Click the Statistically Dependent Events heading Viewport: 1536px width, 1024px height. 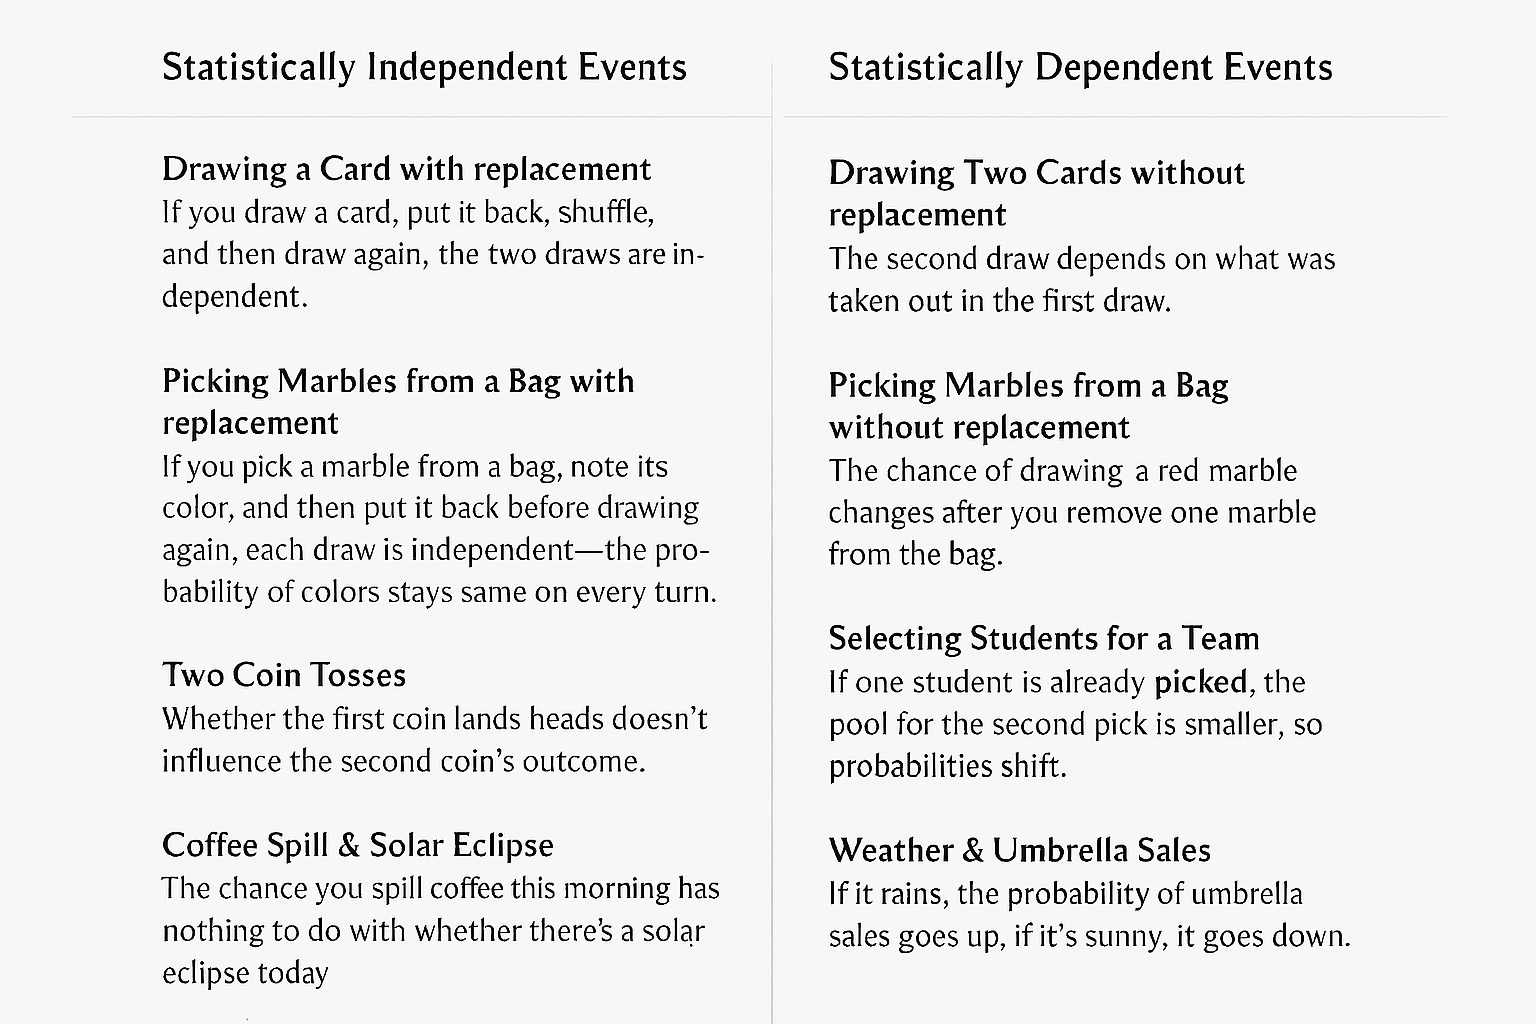pos(1081,67)
